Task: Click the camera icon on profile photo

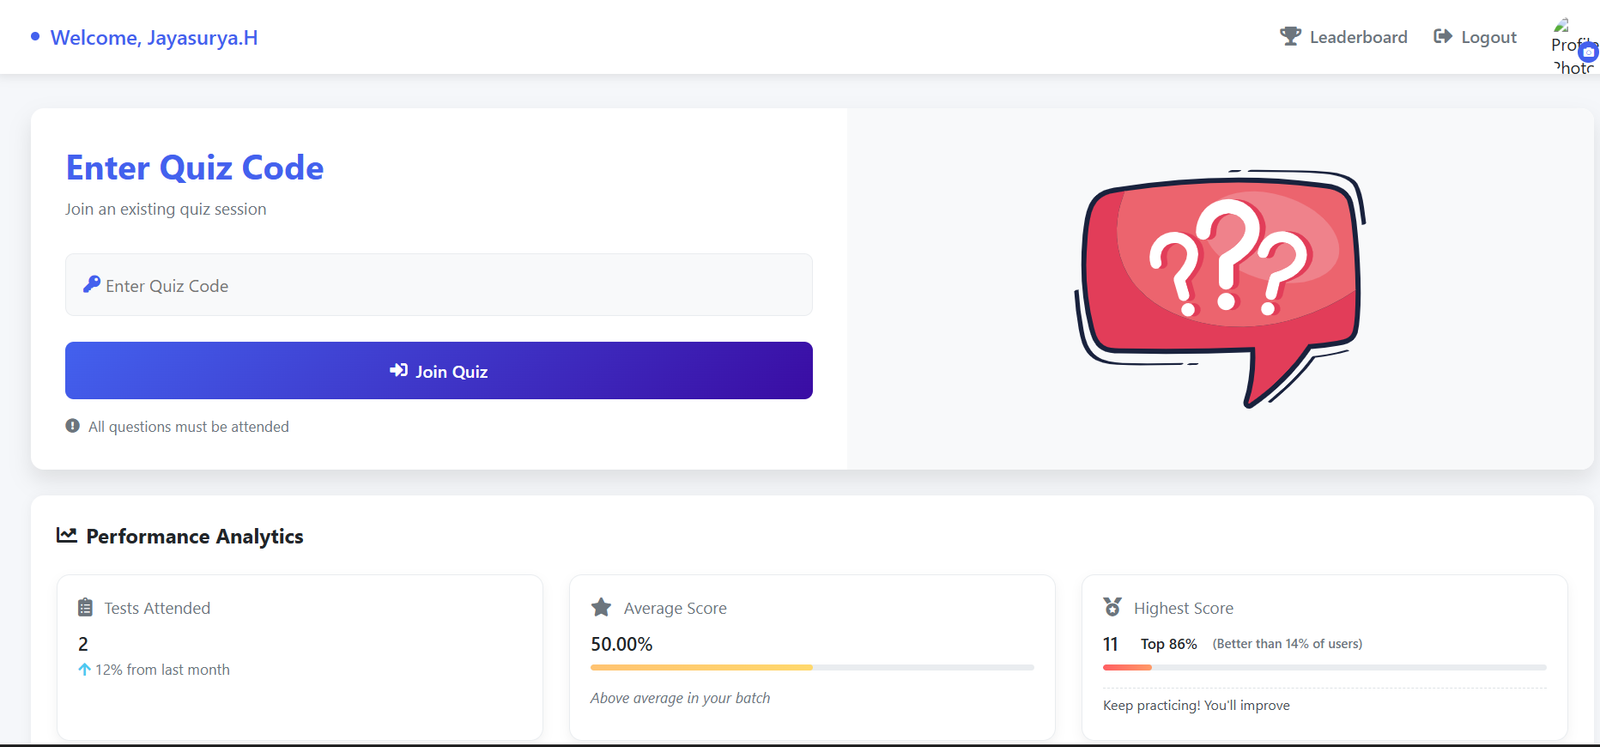Action: (x=1588, y=52)
